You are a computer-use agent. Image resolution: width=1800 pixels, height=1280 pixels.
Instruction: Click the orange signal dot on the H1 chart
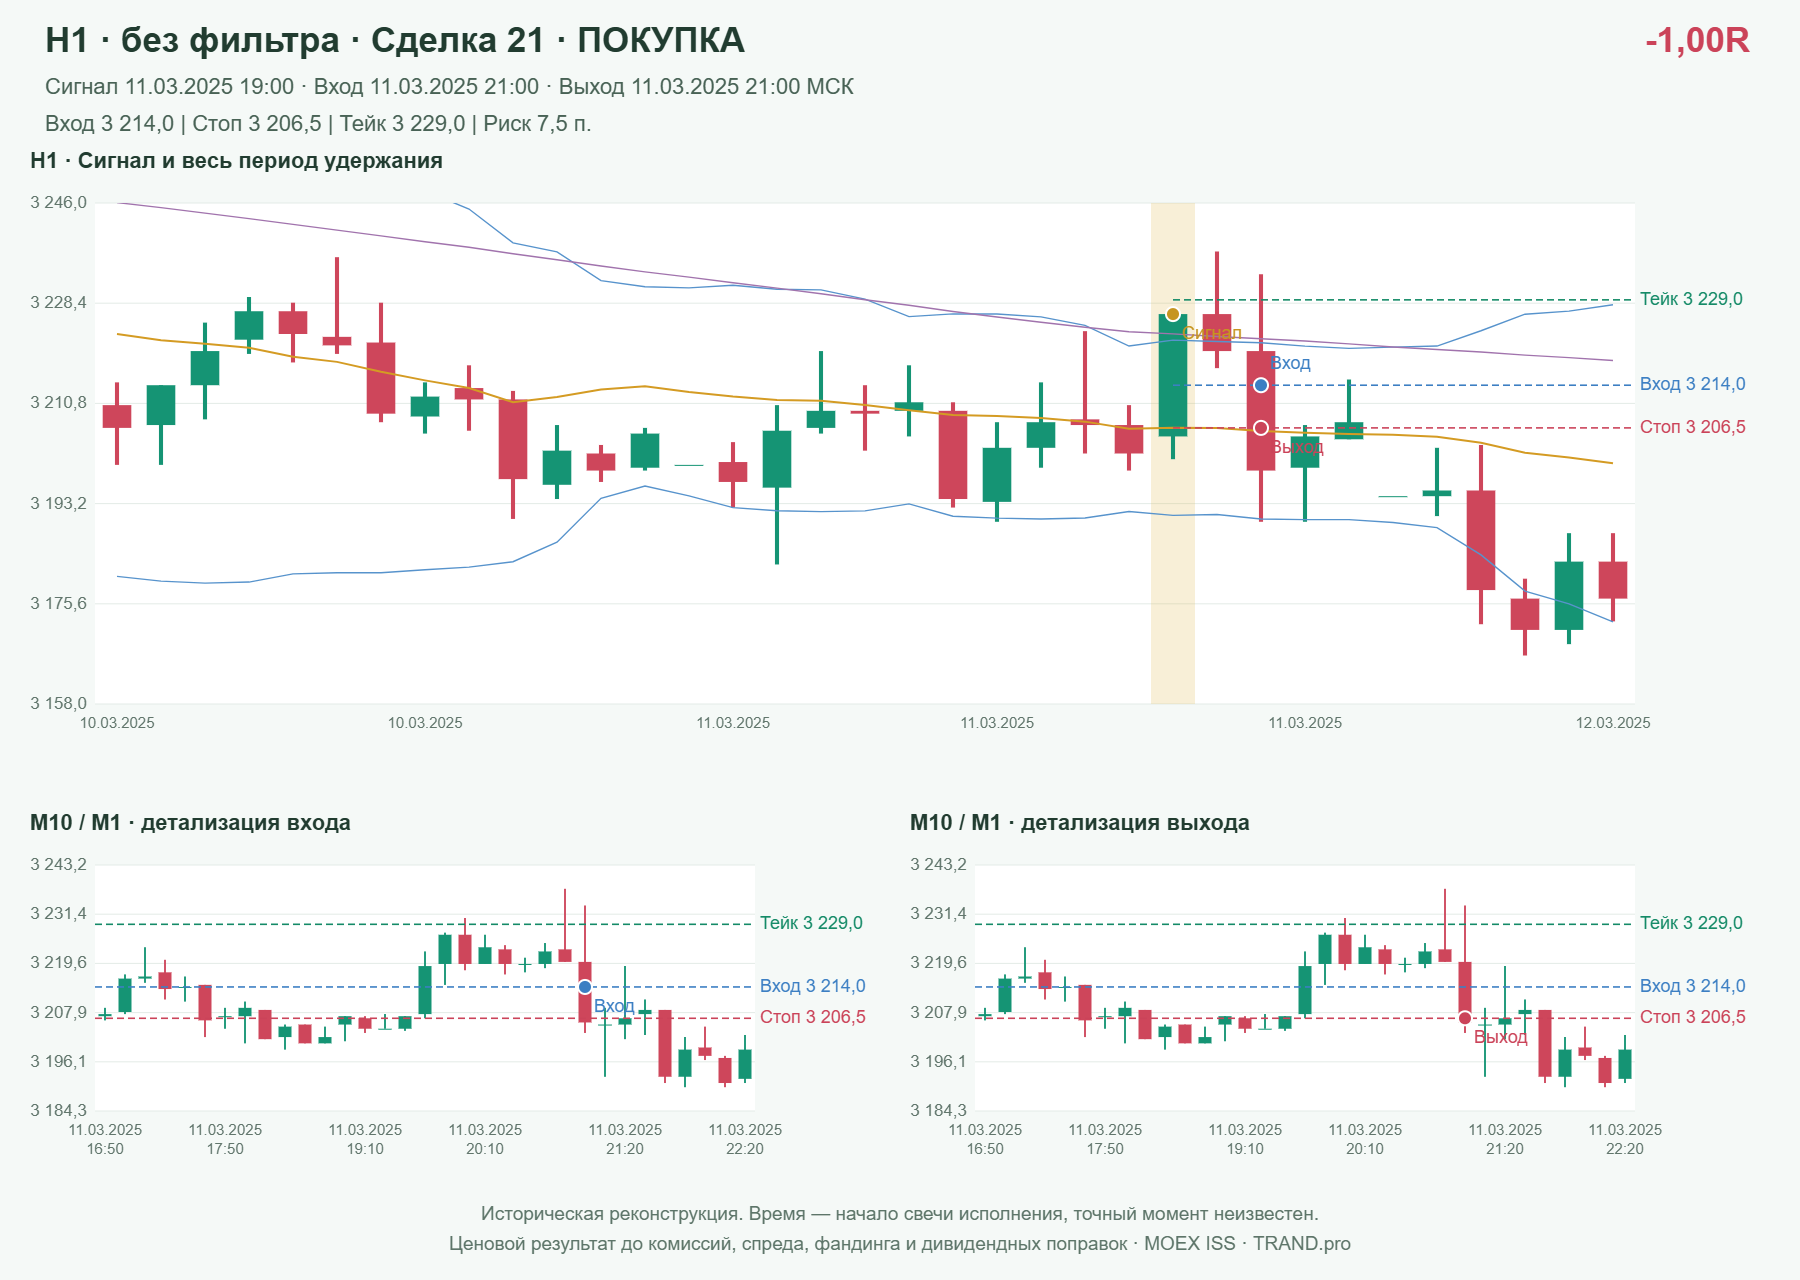(x=1173, y=314)
